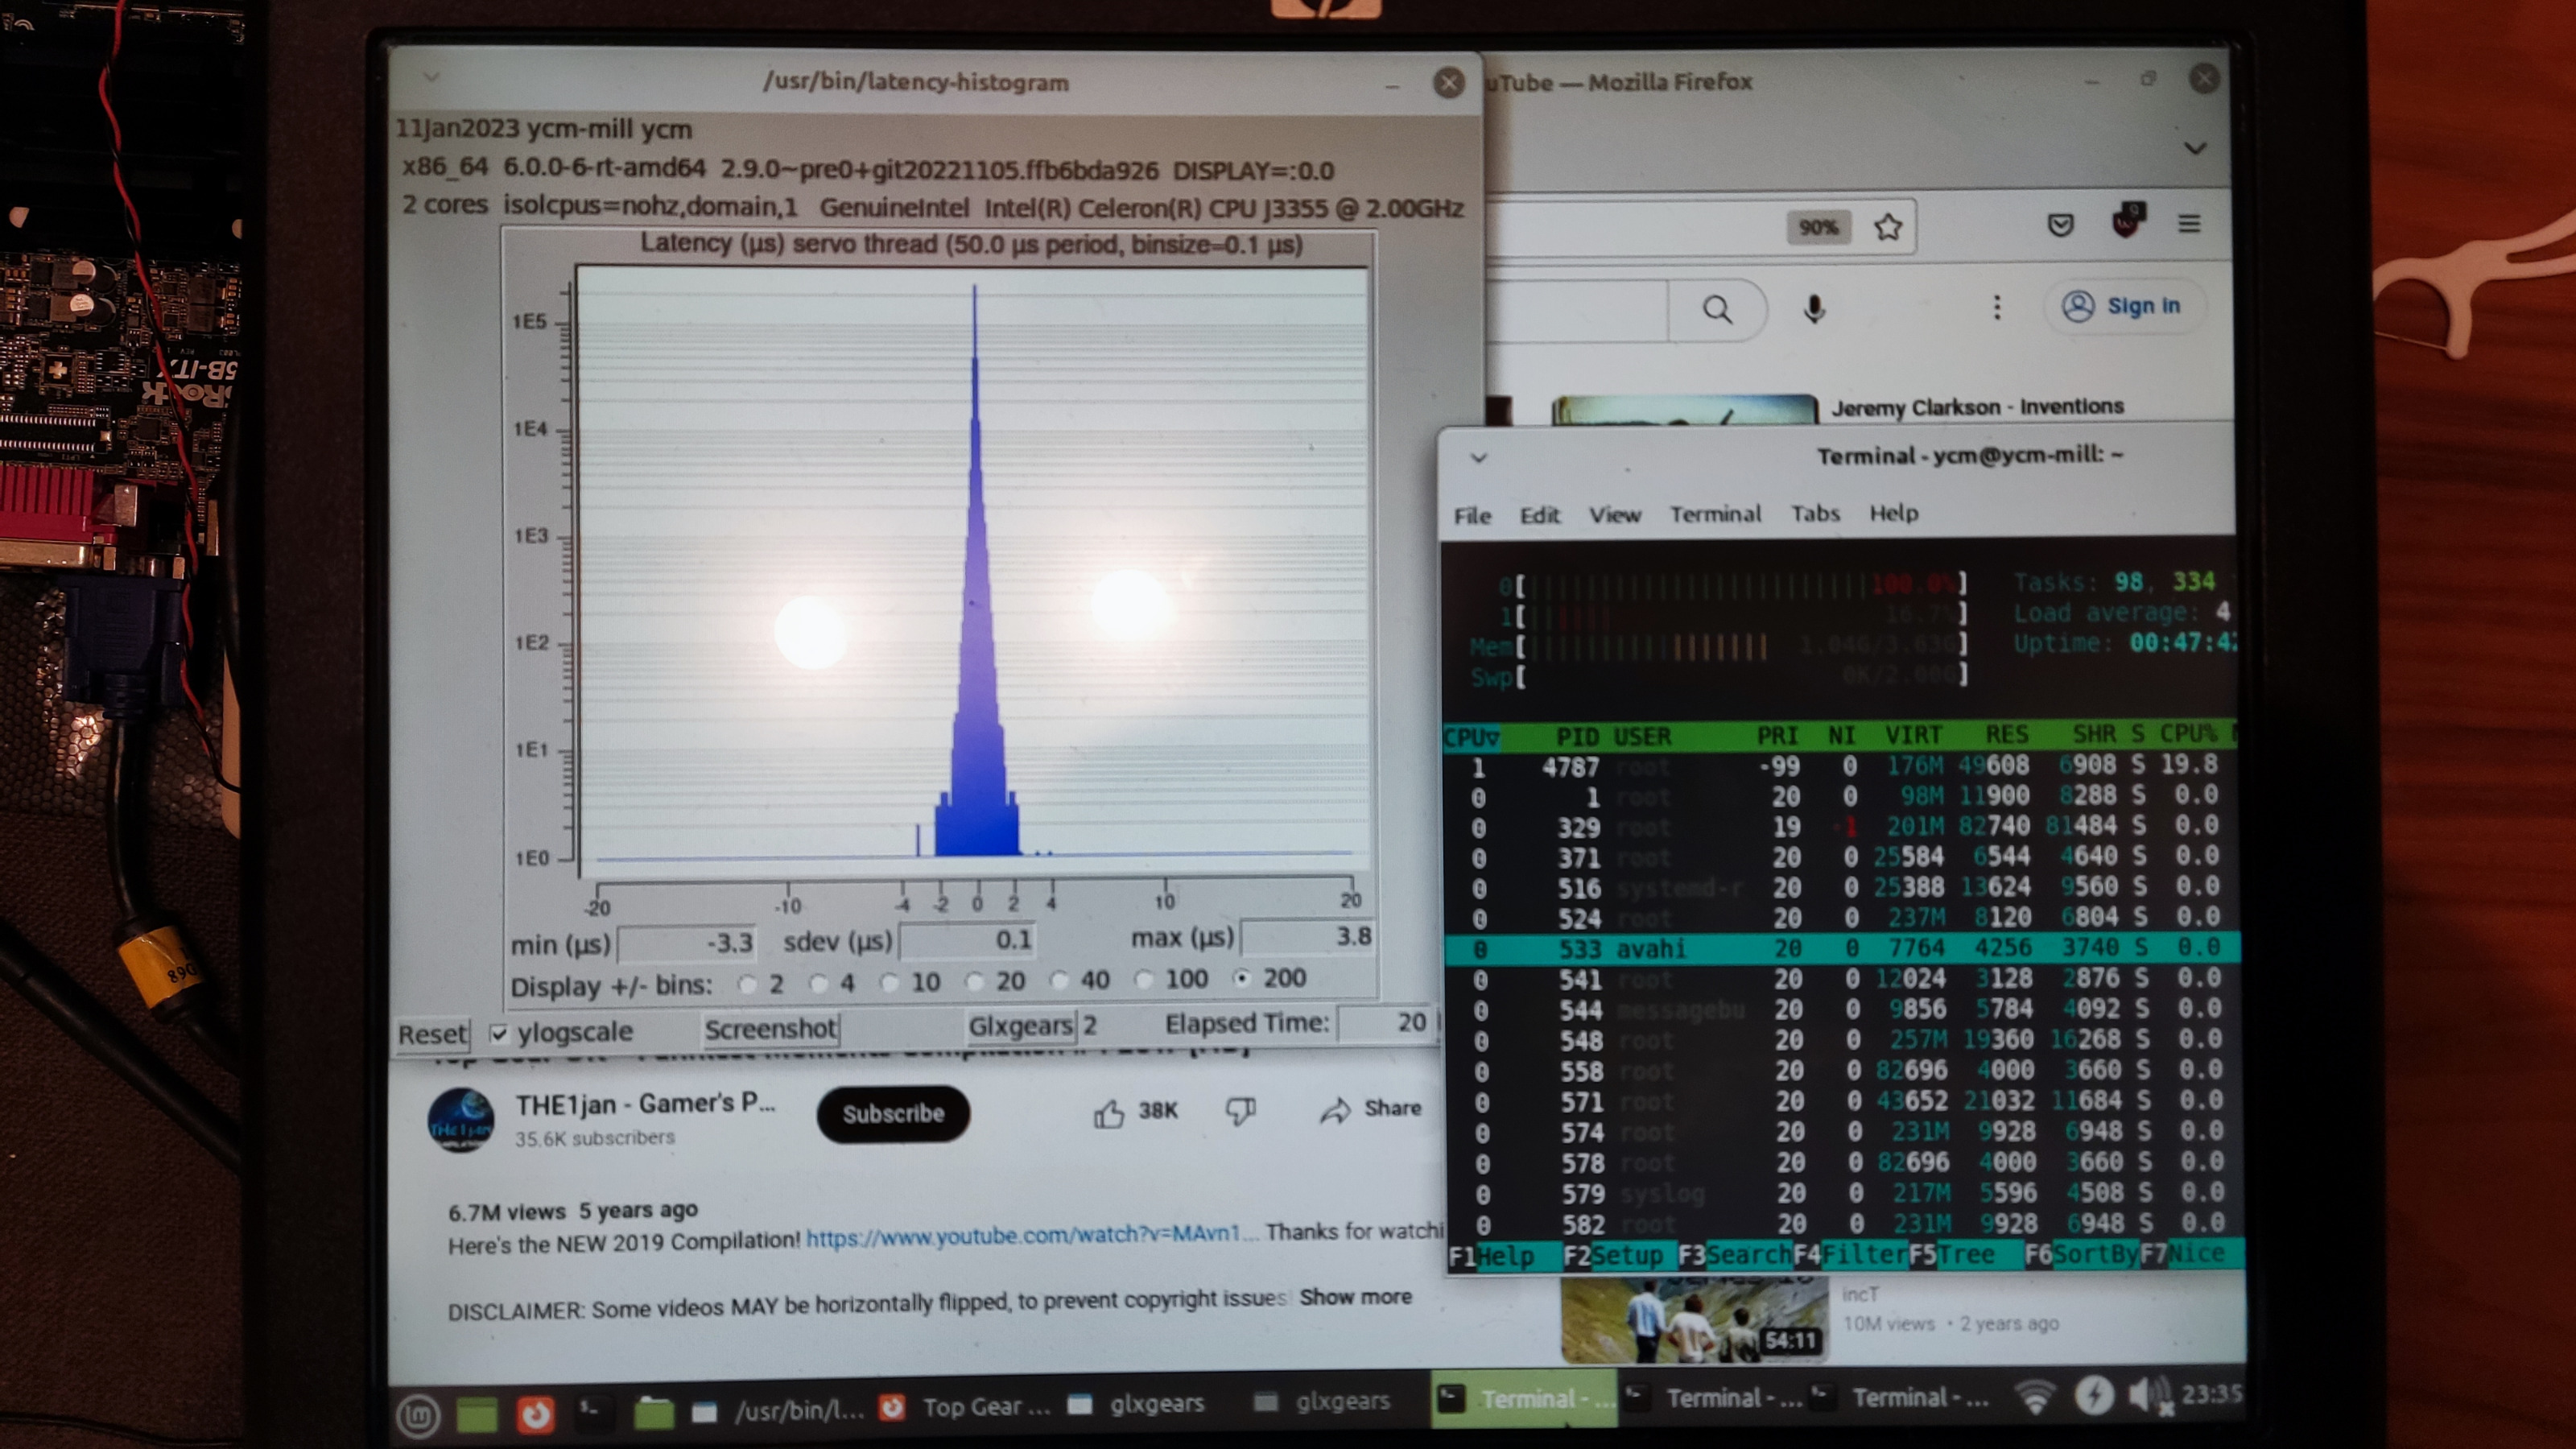Open the Tabs menu in Terminal
The height and width of the screenshot is (1449, 2576).
1815,513
